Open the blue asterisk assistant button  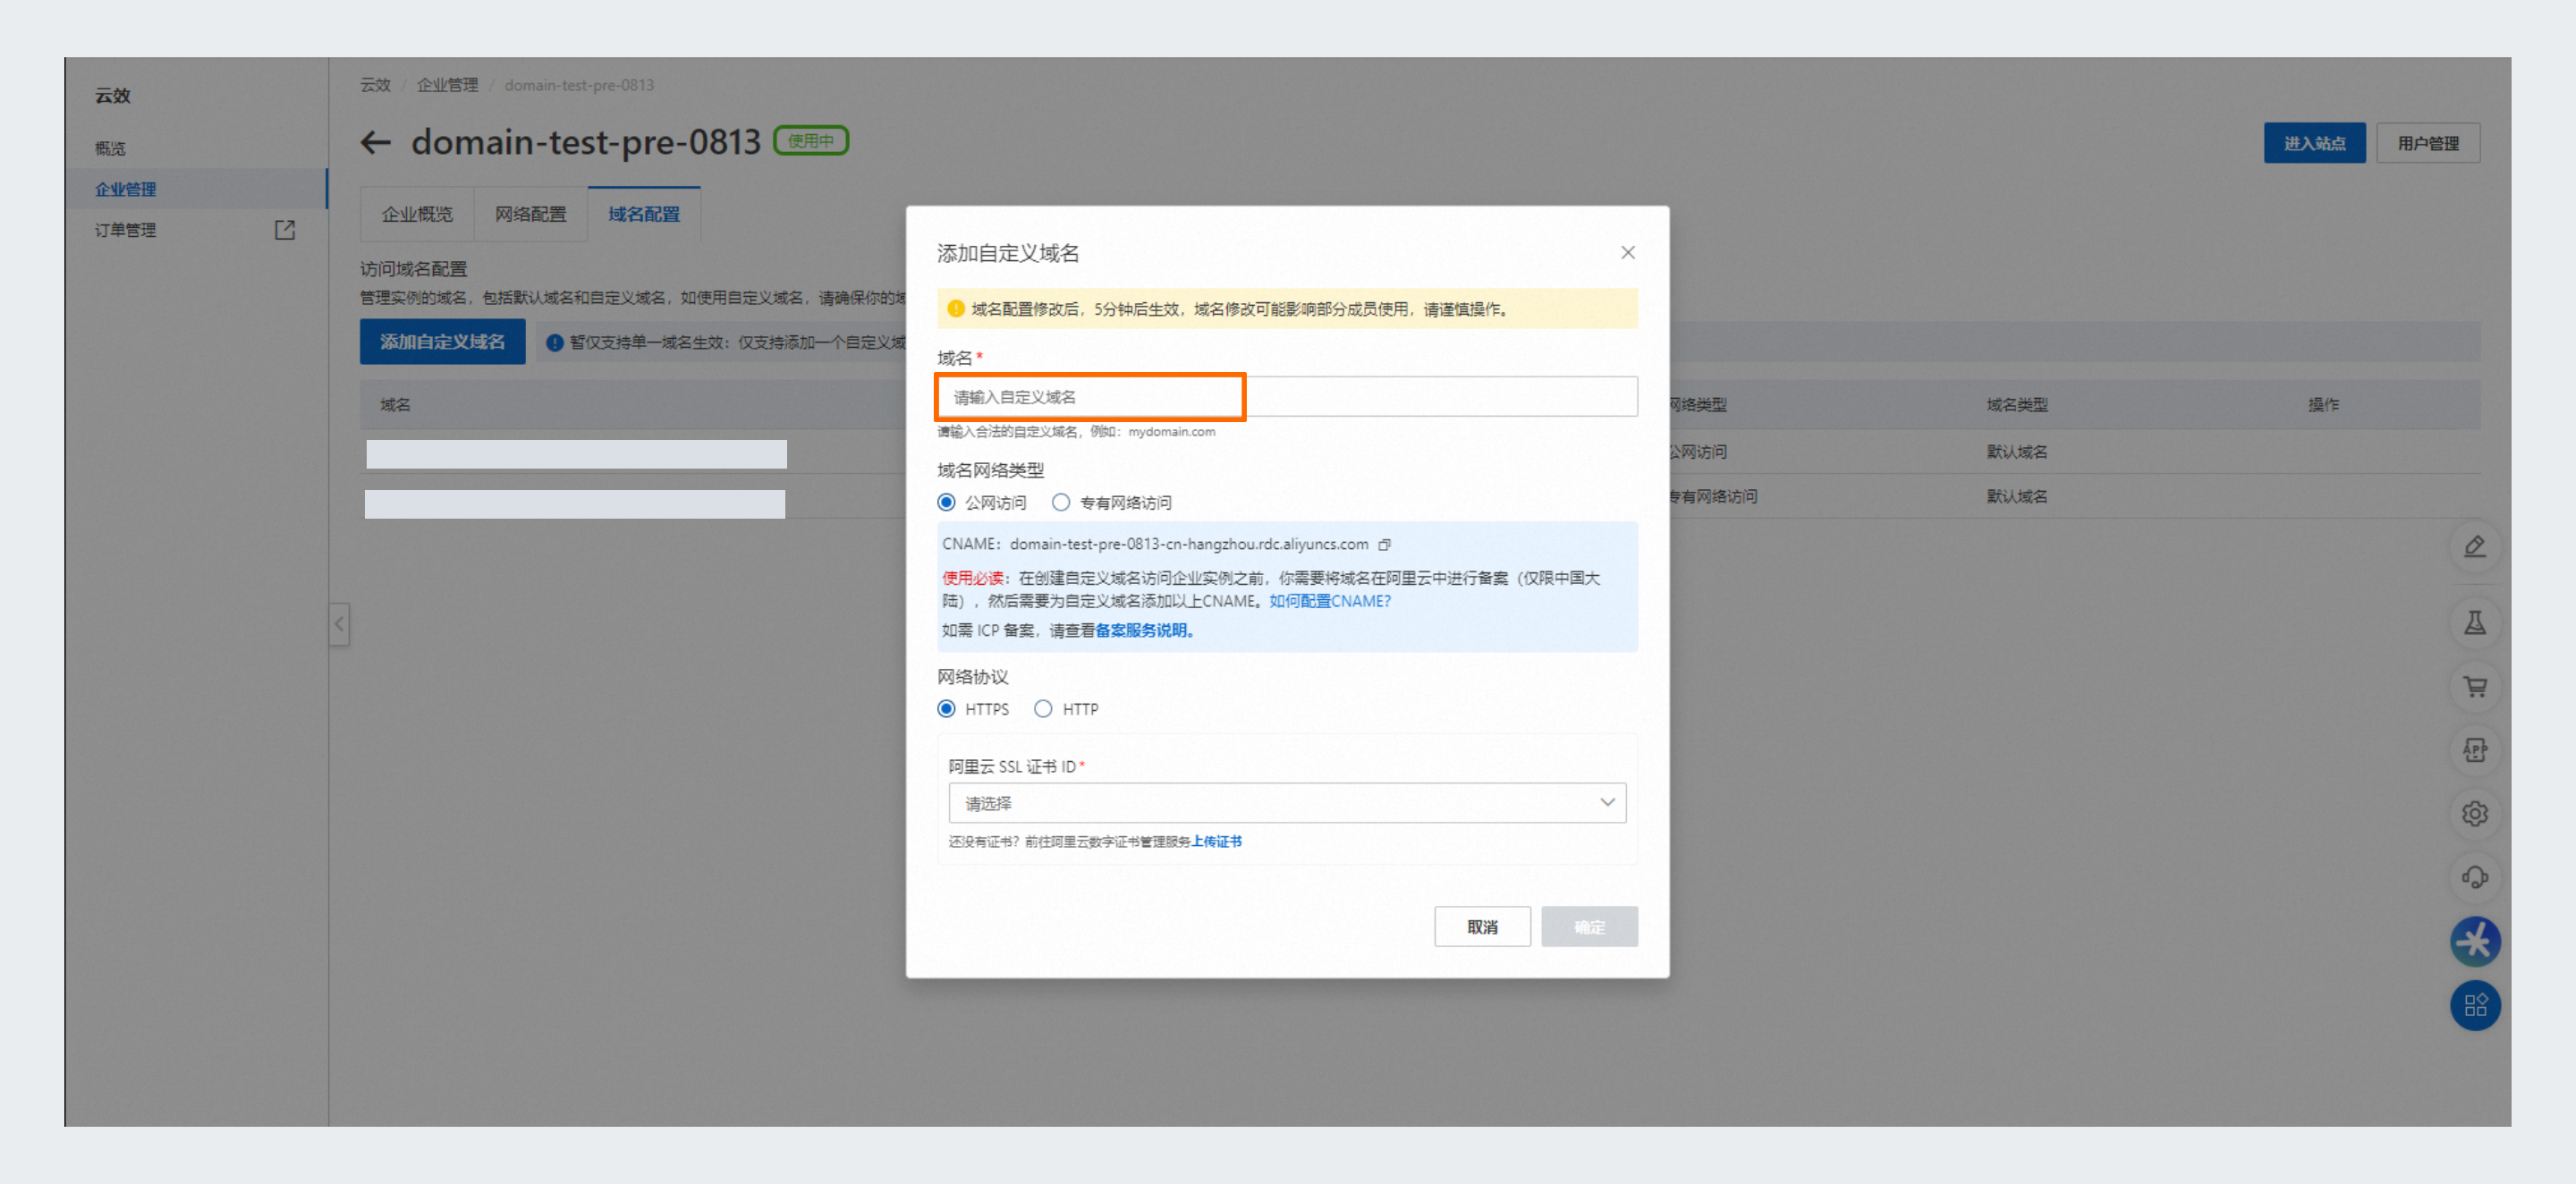[2475, 942]
